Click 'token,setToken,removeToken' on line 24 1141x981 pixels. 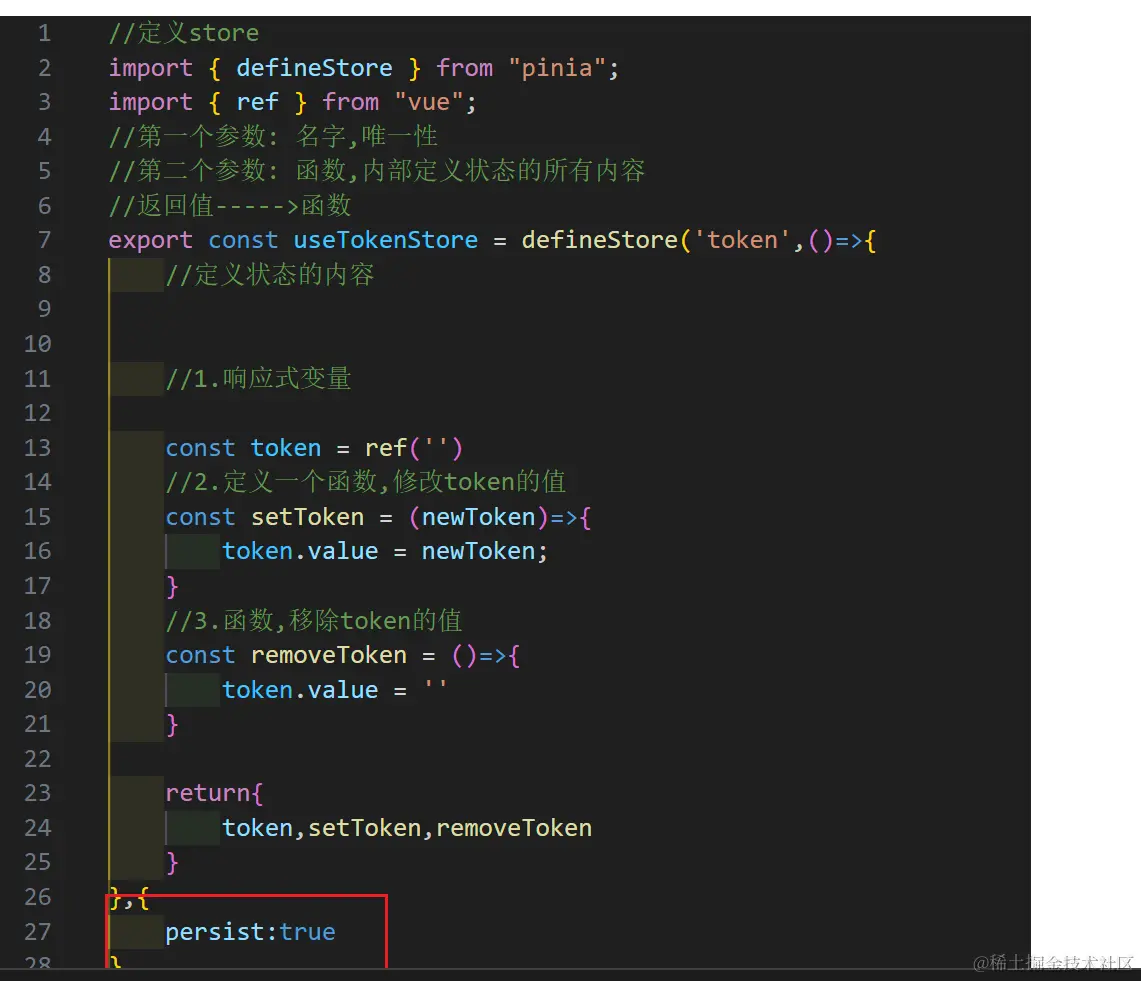click(407, 827)
